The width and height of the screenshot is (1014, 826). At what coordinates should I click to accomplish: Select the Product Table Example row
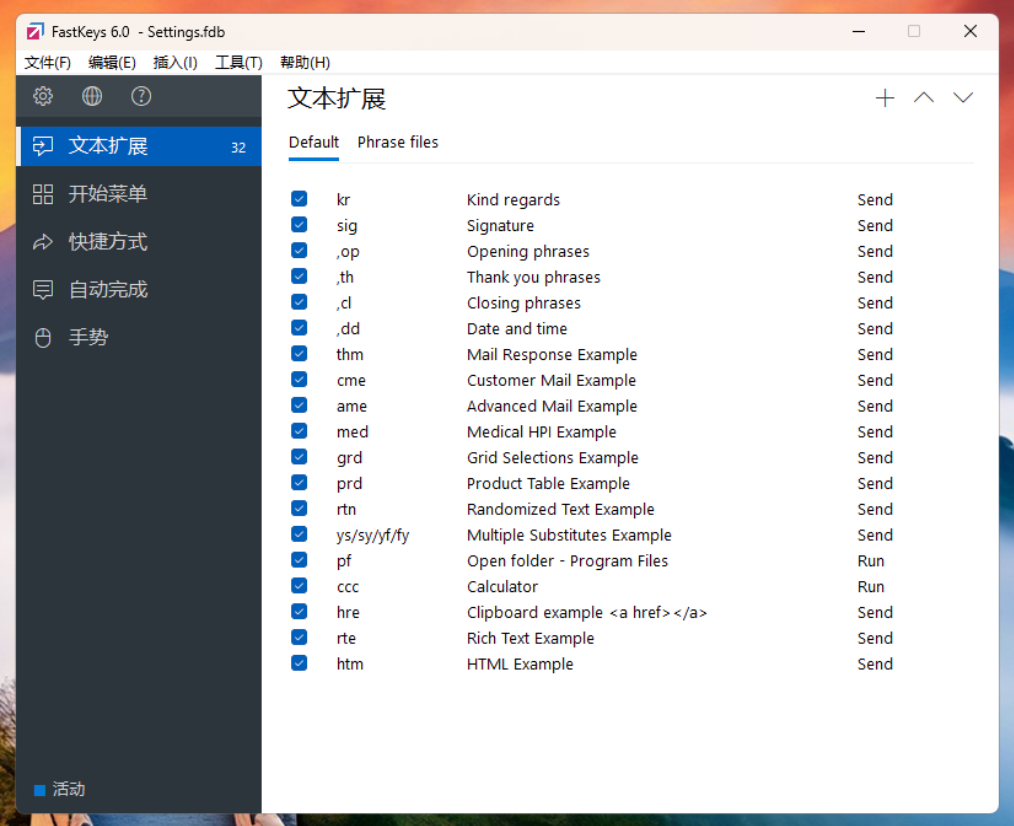(631, 484)
